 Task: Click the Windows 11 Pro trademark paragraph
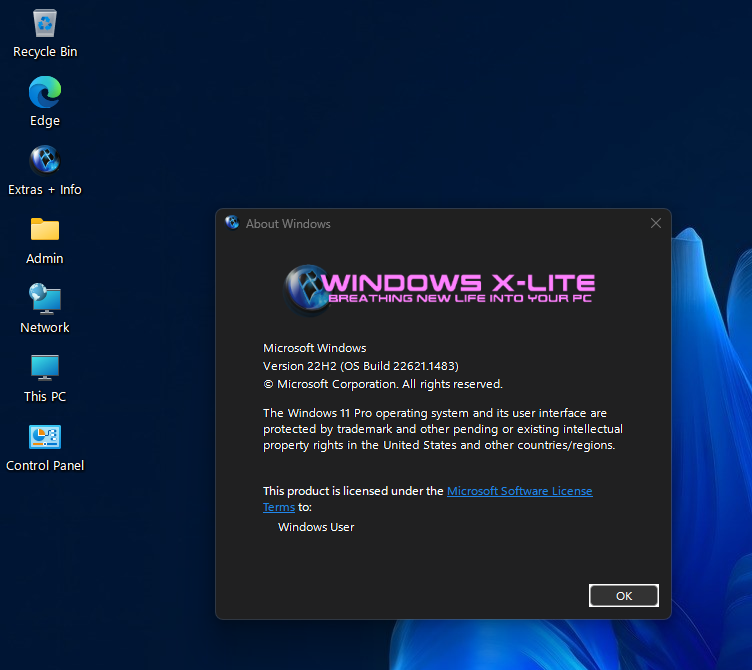pos(442,429)
